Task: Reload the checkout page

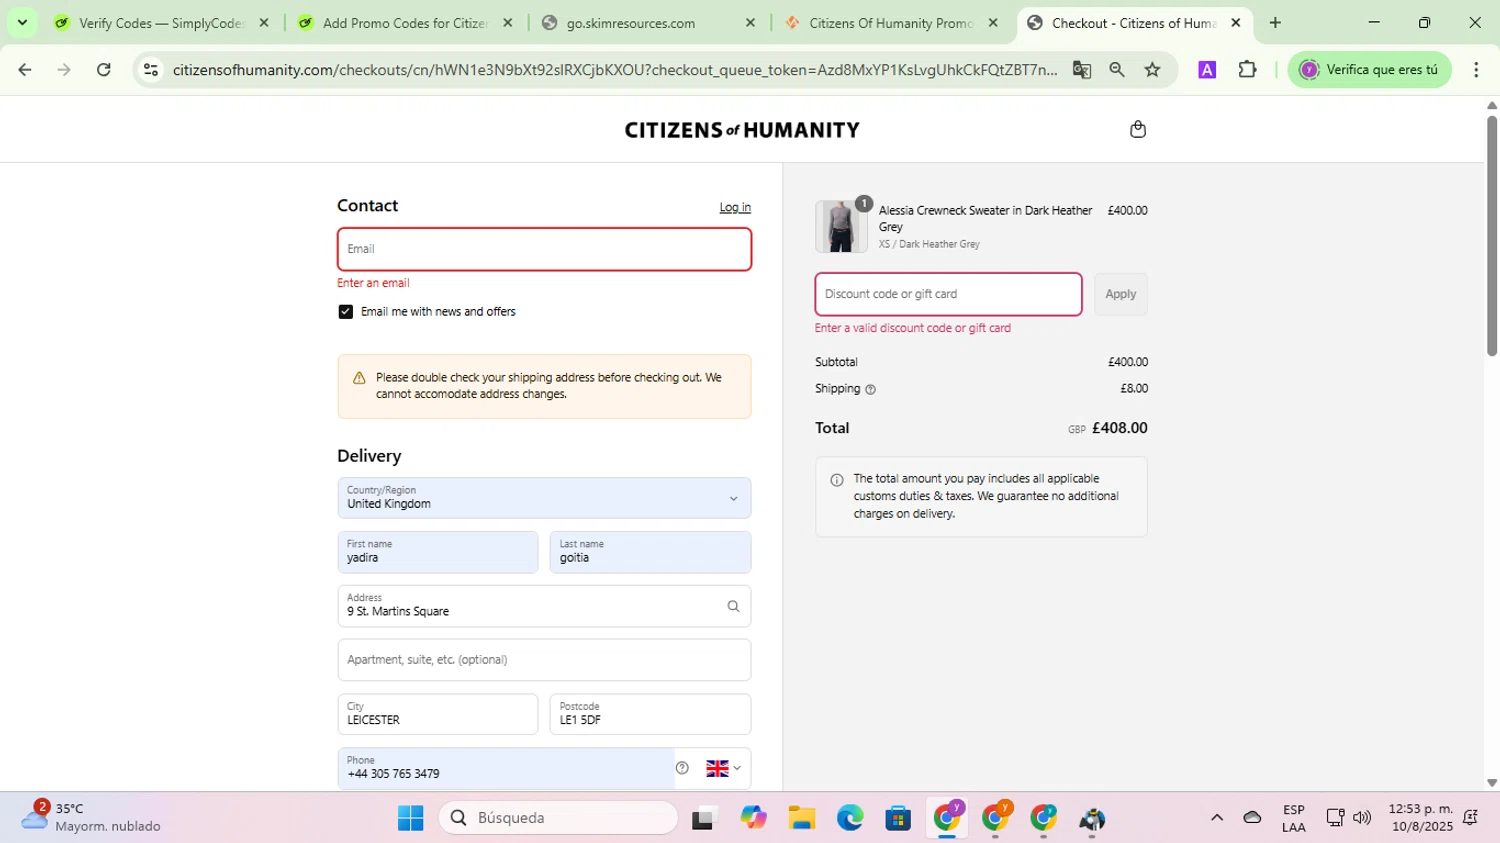Action: [x=104, y=70]
